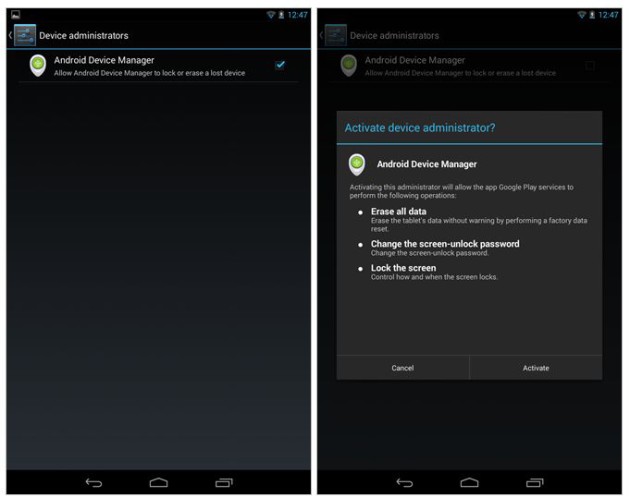Tap picture notification icon in left status bar
Image resolution: width=630 pixels, height=497 pixels.
click(x=15, y=15)
